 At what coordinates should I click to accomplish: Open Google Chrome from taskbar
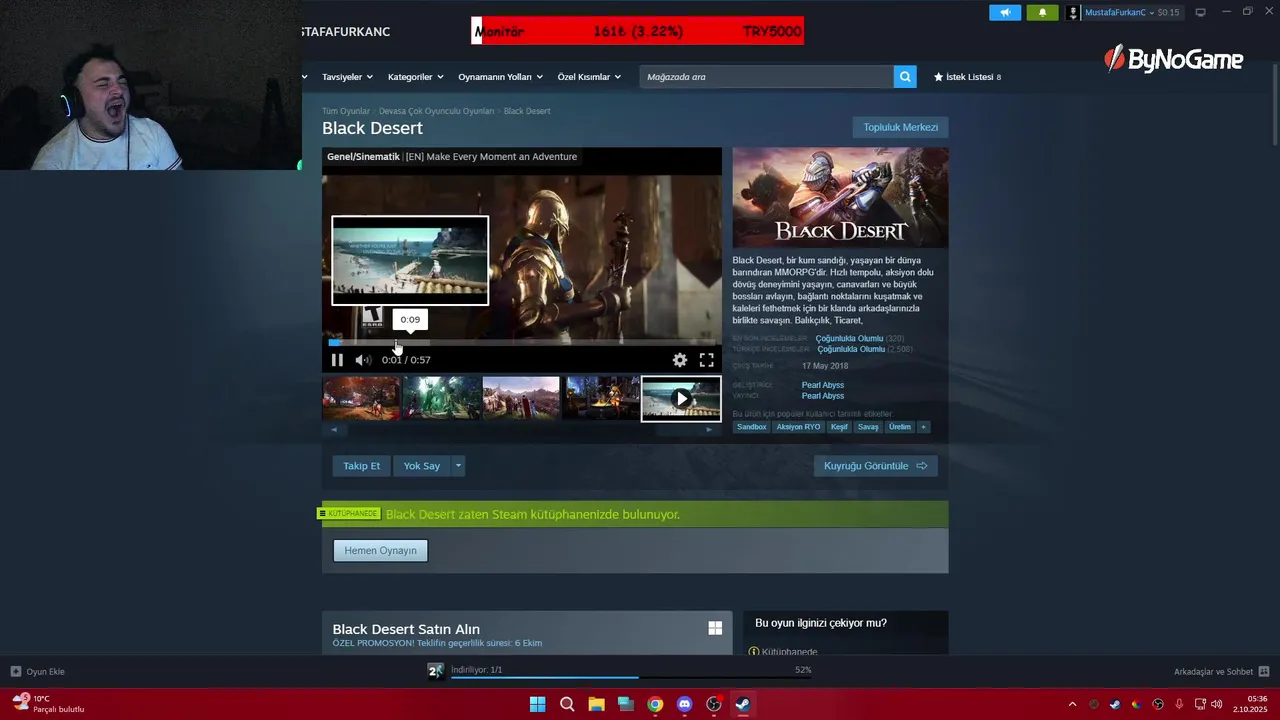(655, 704)
